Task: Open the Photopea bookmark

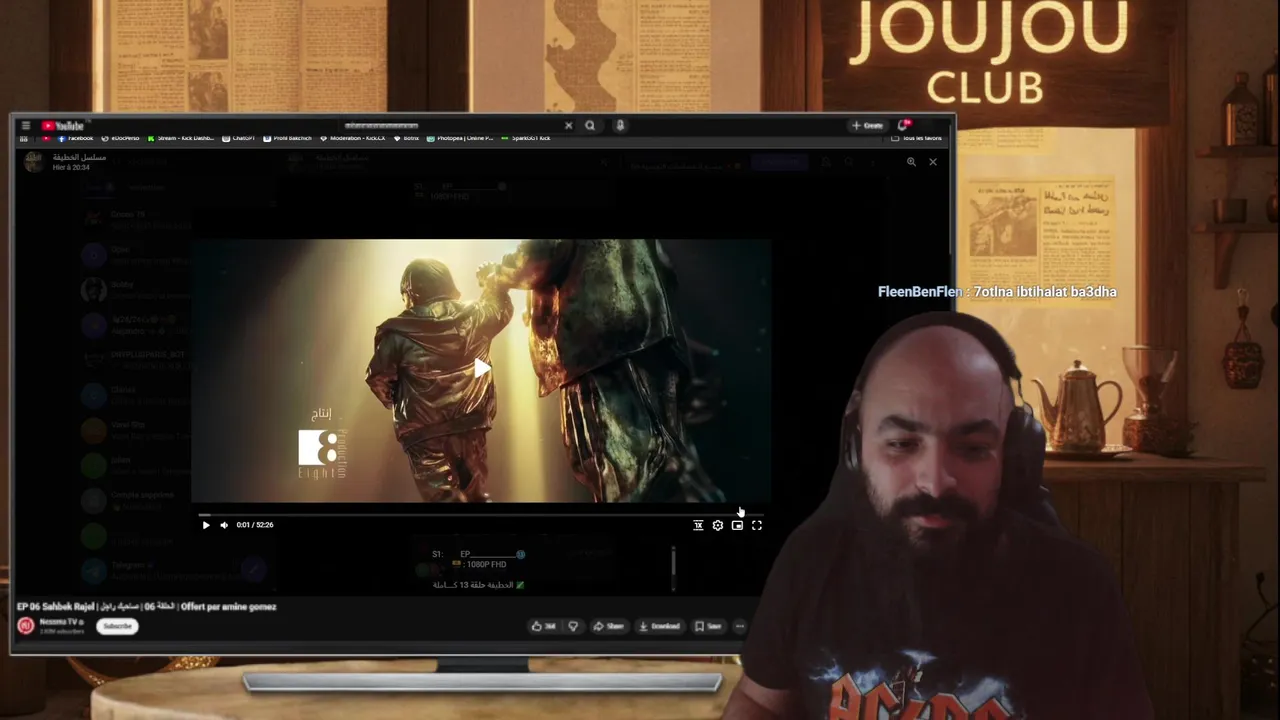Action: coord(460,138)
